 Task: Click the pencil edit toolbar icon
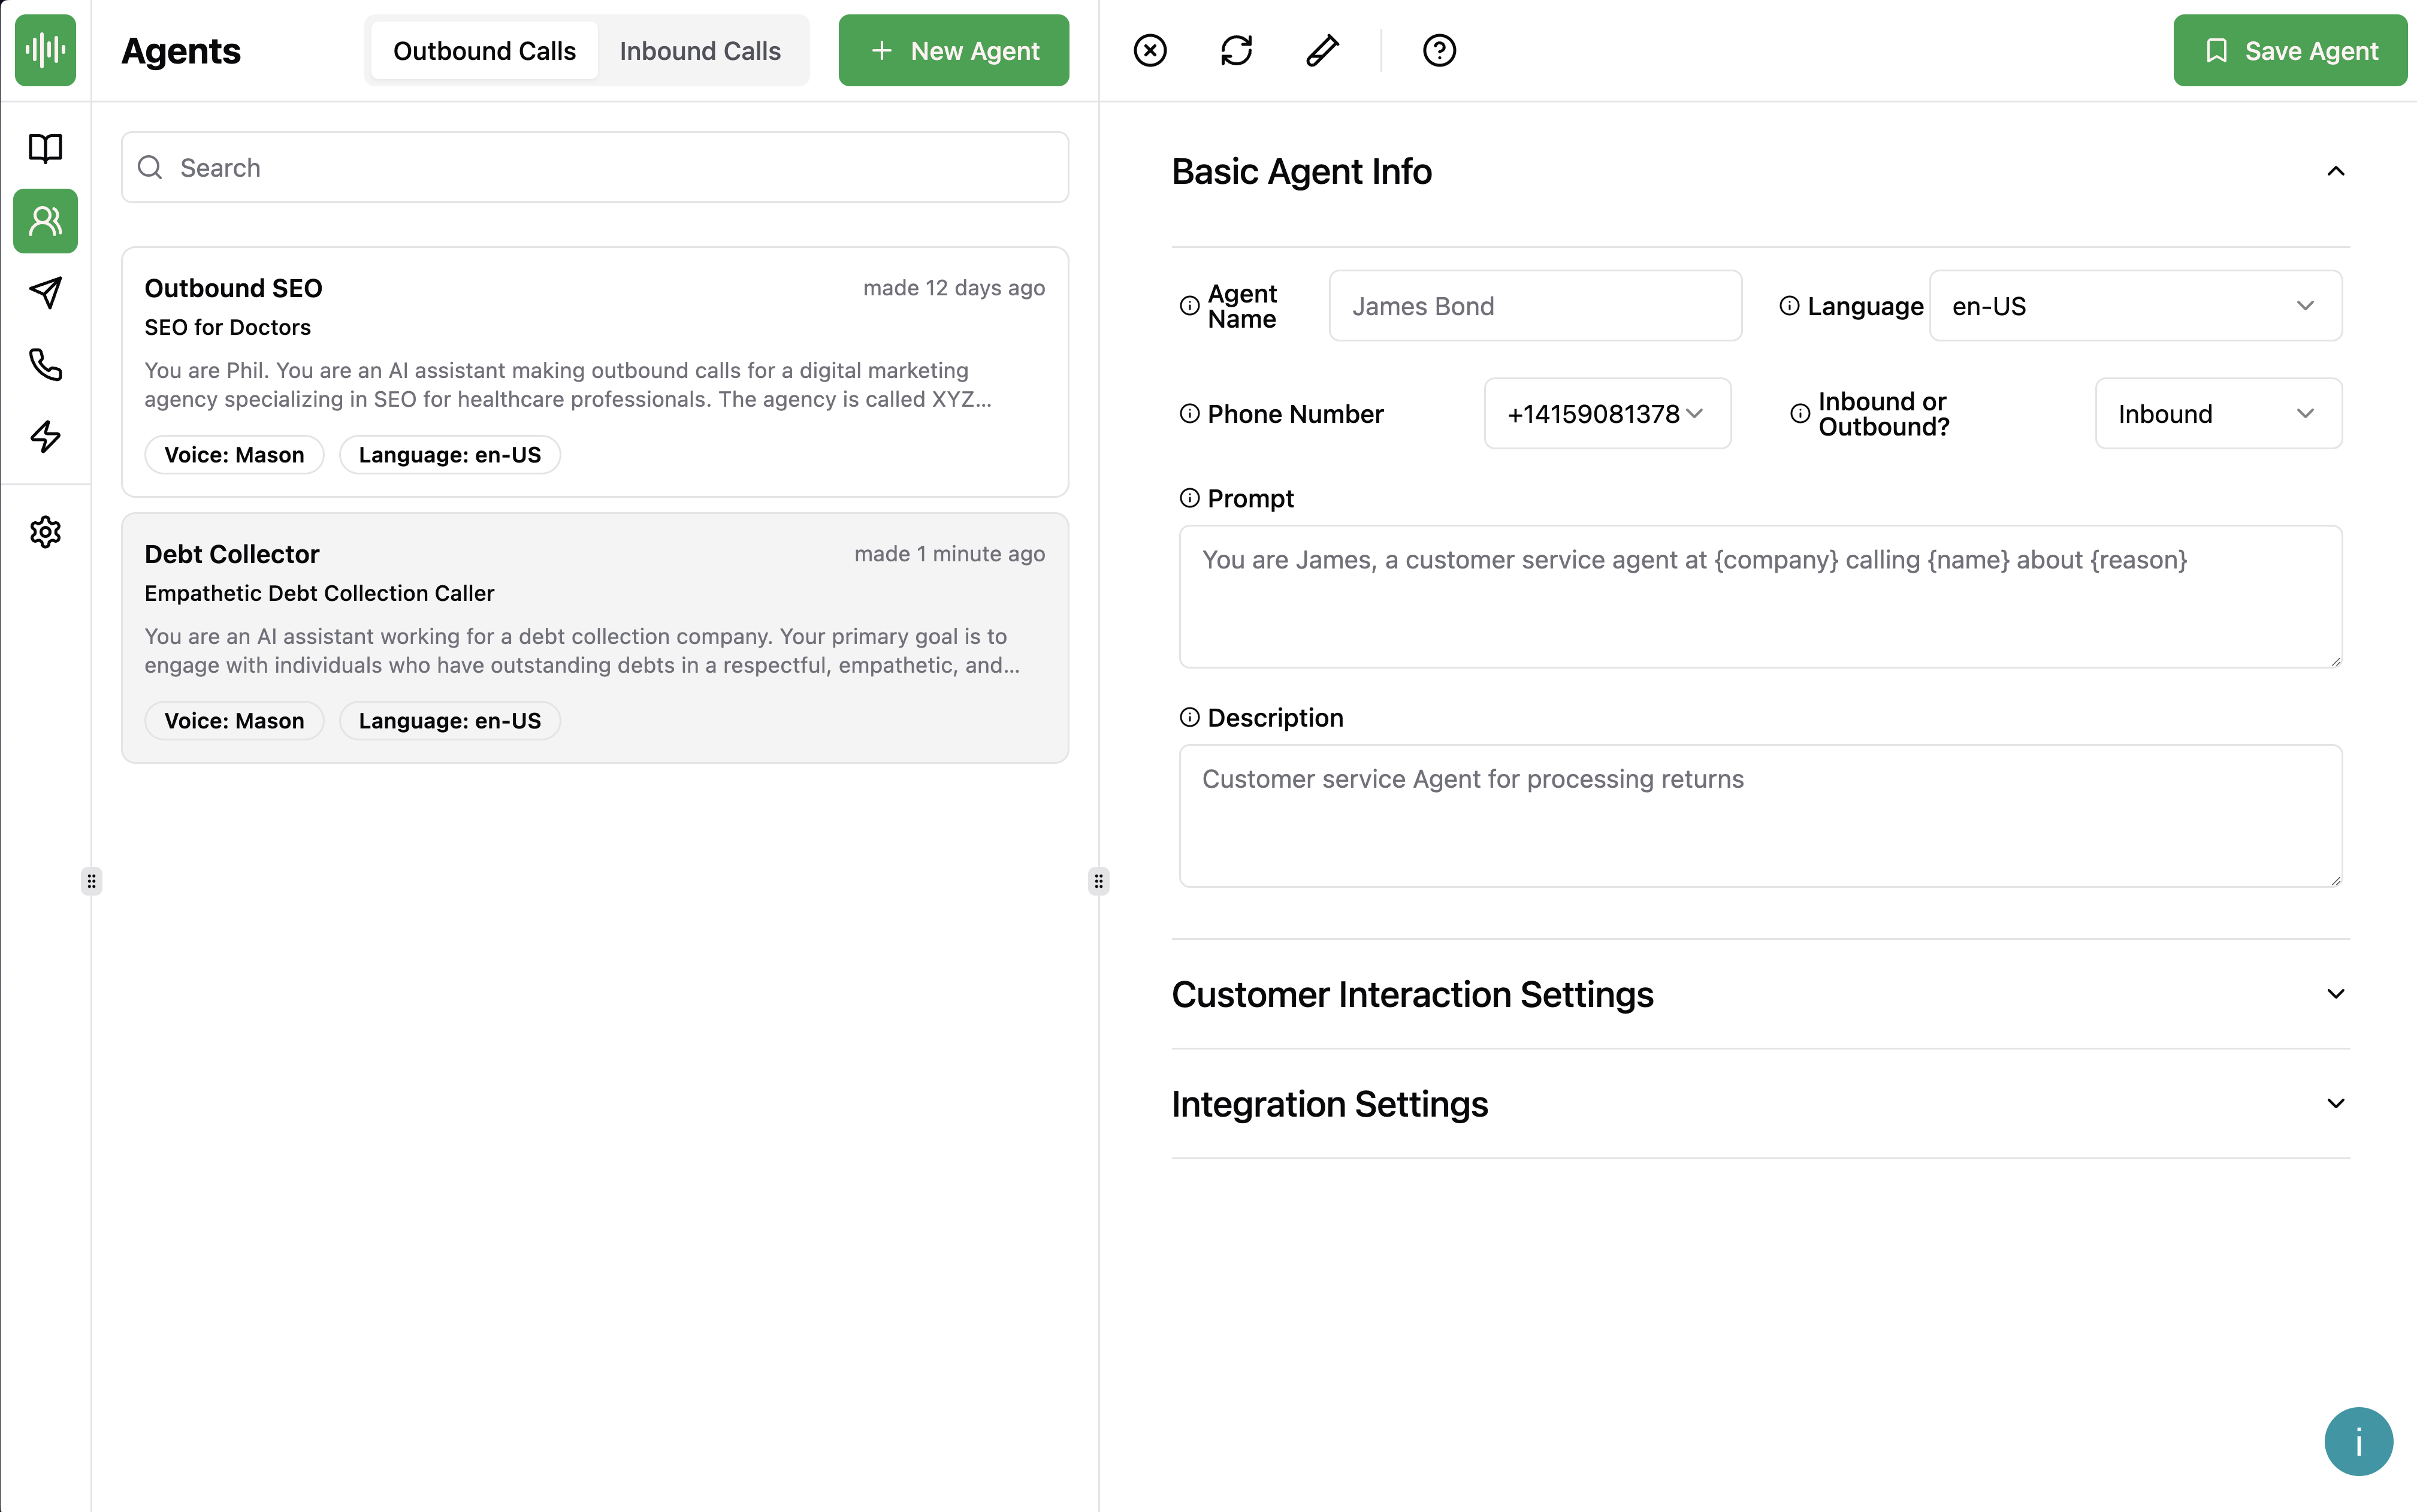(x=1322, y=50)
